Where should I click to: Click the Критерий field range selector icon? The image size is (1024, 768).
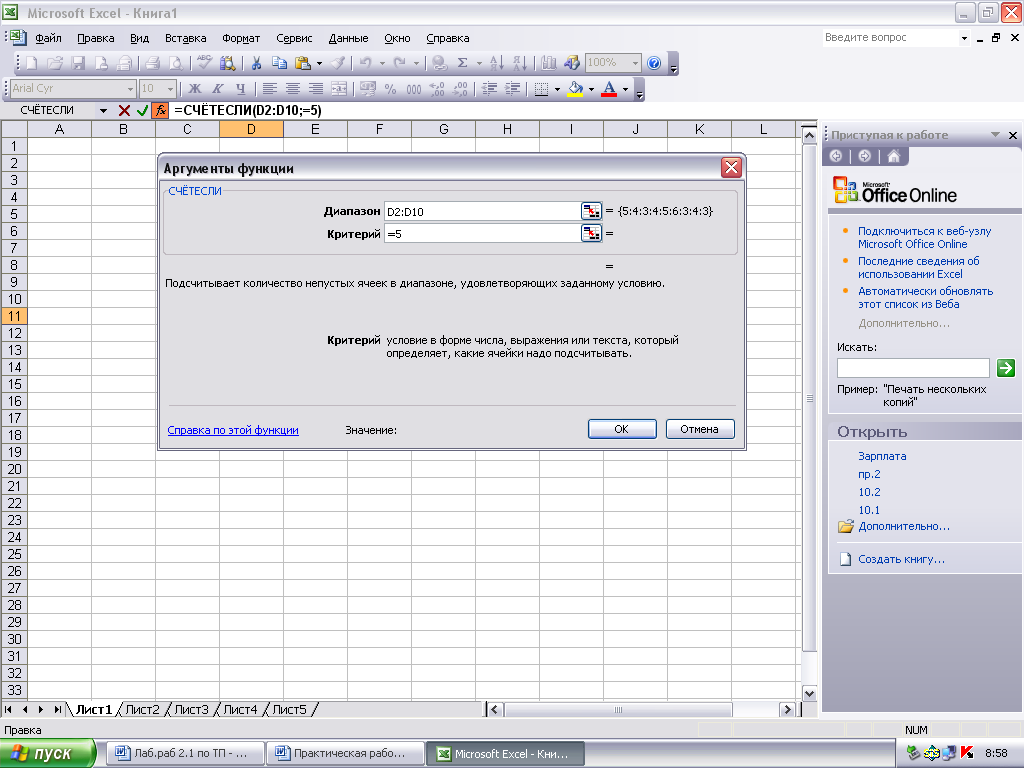(591, 233)
